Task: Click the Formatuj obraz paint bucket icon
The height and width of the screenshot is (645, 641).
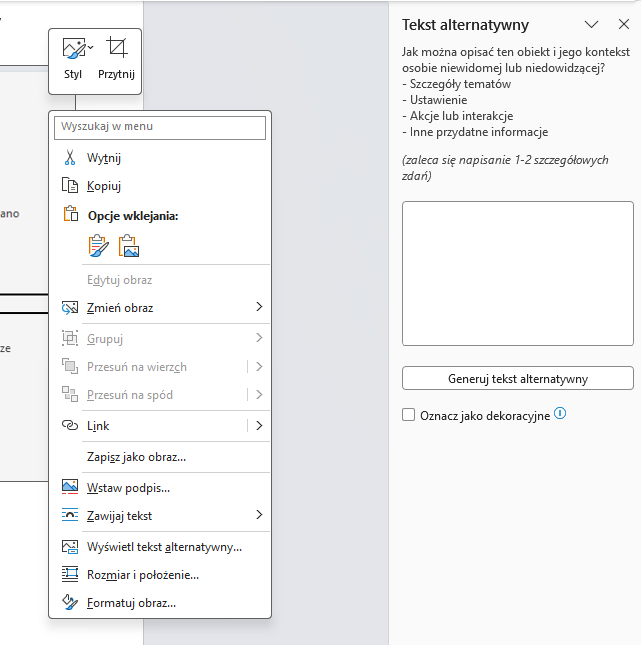Action: [70, 602]
